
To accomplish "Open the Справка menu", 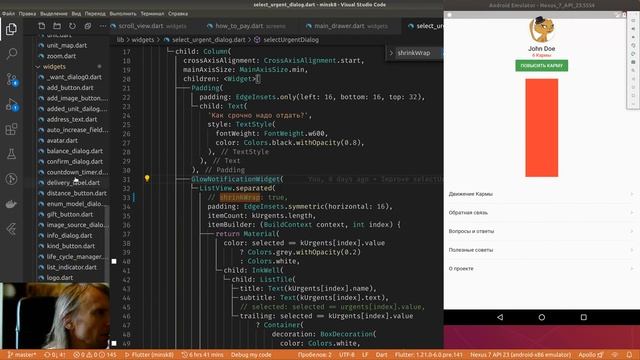I will [x=178, y=13].
